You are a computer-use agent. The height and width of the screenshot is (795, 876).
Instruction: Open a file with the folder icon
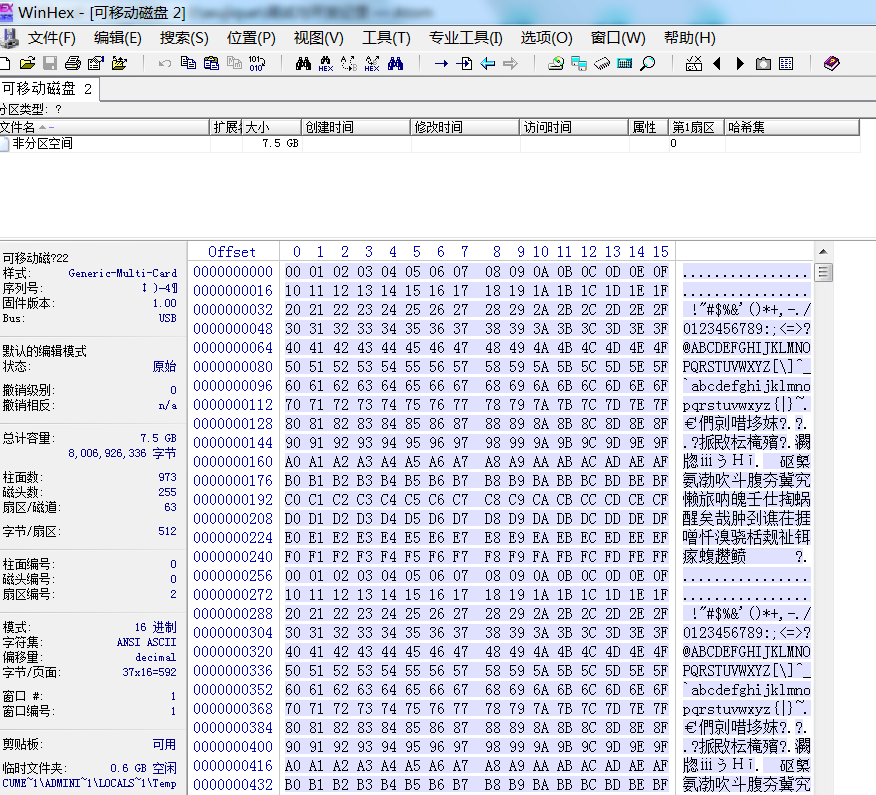27,63
